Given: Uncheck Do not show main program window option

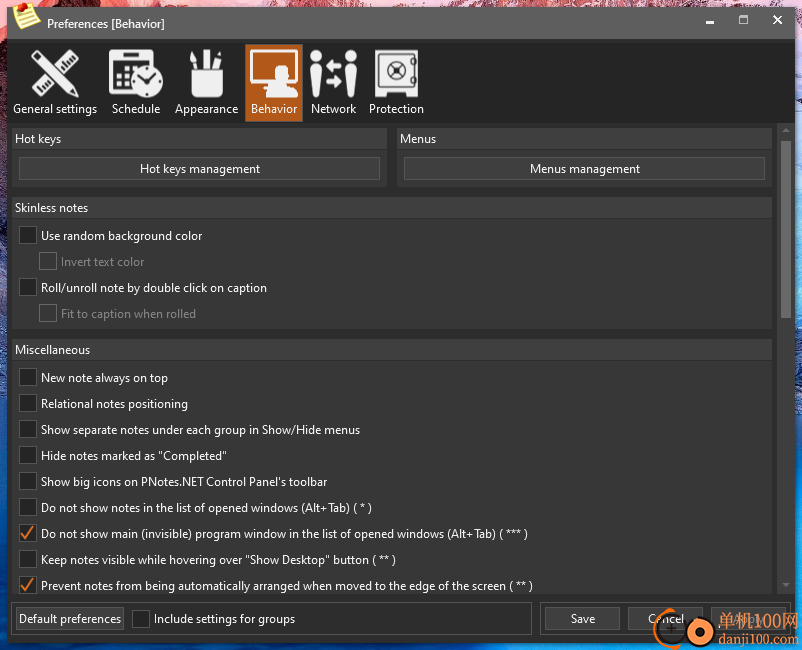Looking at the screenshot, I should 28,533.
